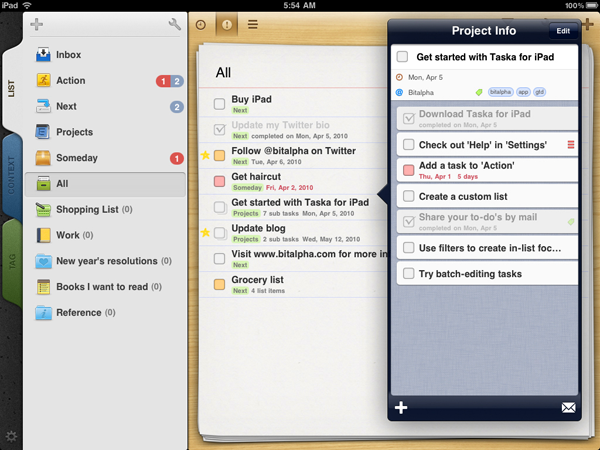Open Books I want to read icon

pyautogui.click(x=43, y=287)
